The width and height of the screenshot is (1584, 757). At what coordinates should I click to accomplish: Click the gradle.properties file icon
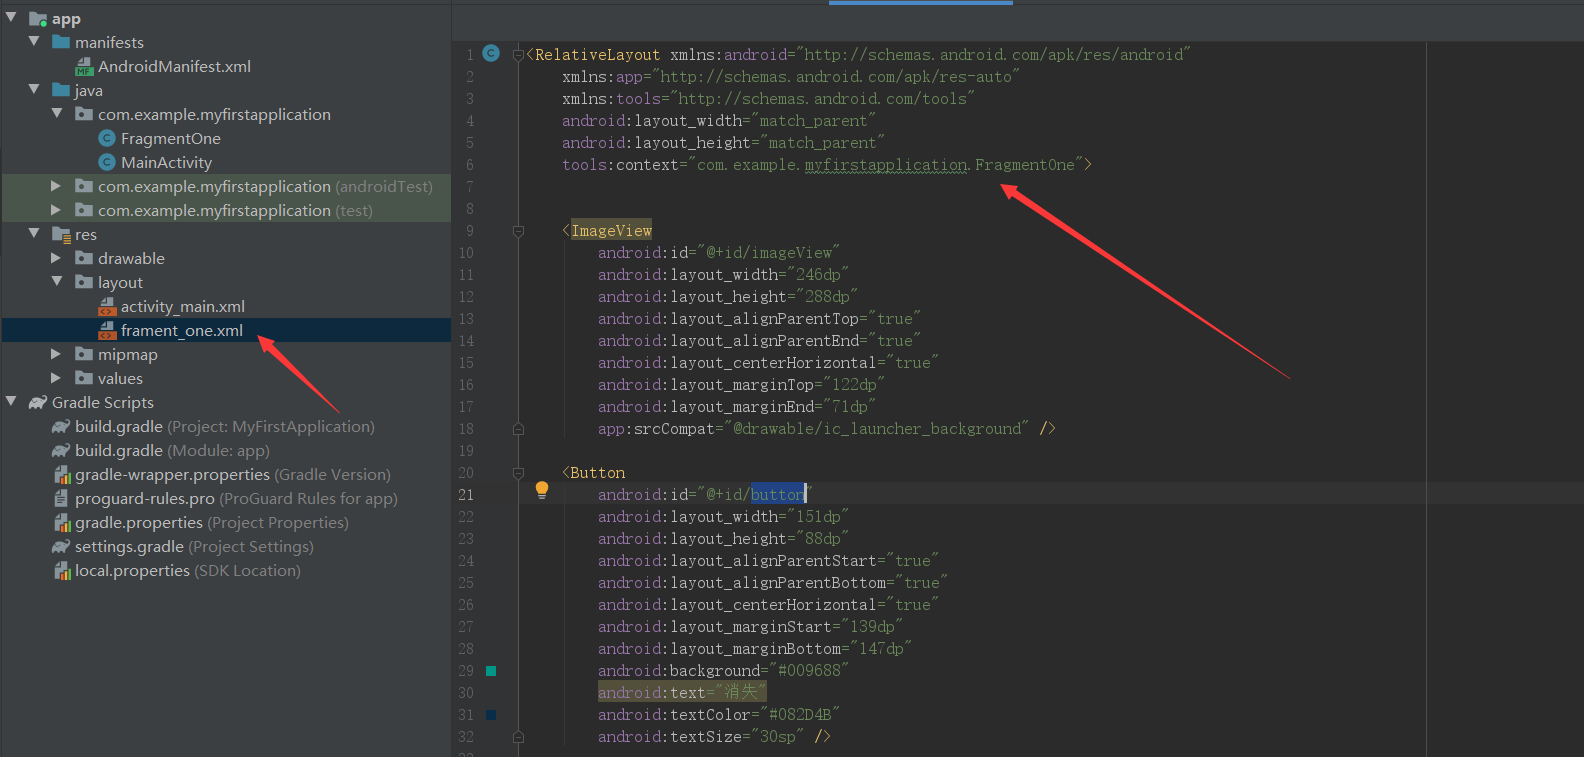62,523
